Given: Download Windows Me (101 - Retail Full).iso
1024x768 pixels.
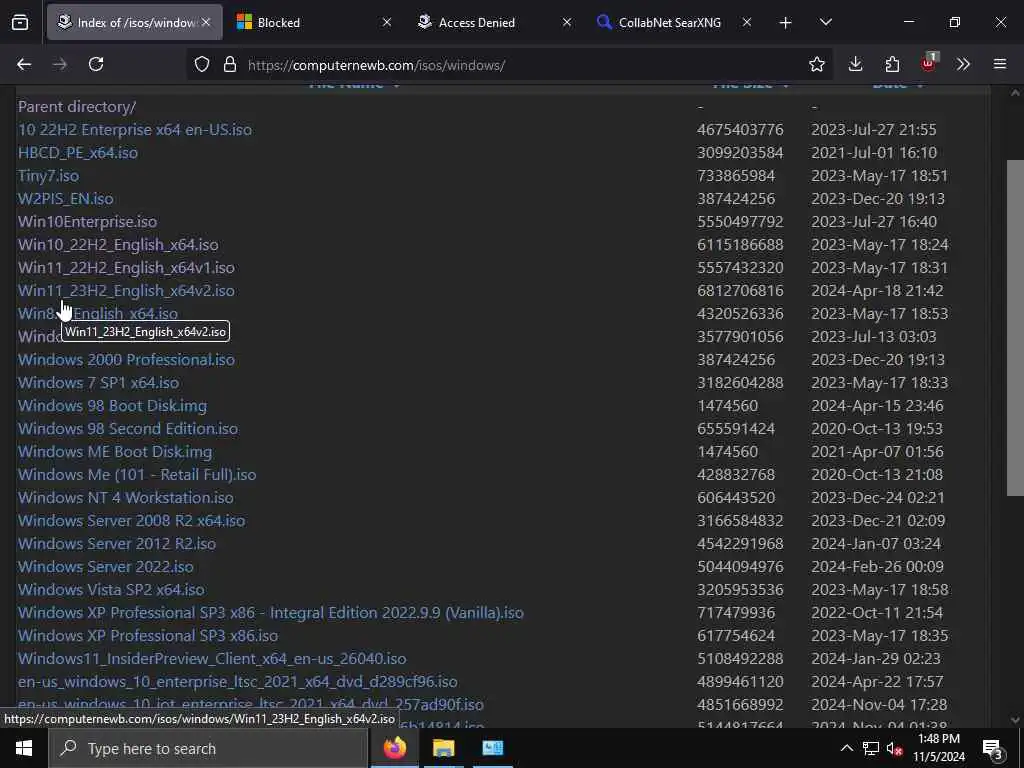Looking at the screenshot, I should point(137,474).
